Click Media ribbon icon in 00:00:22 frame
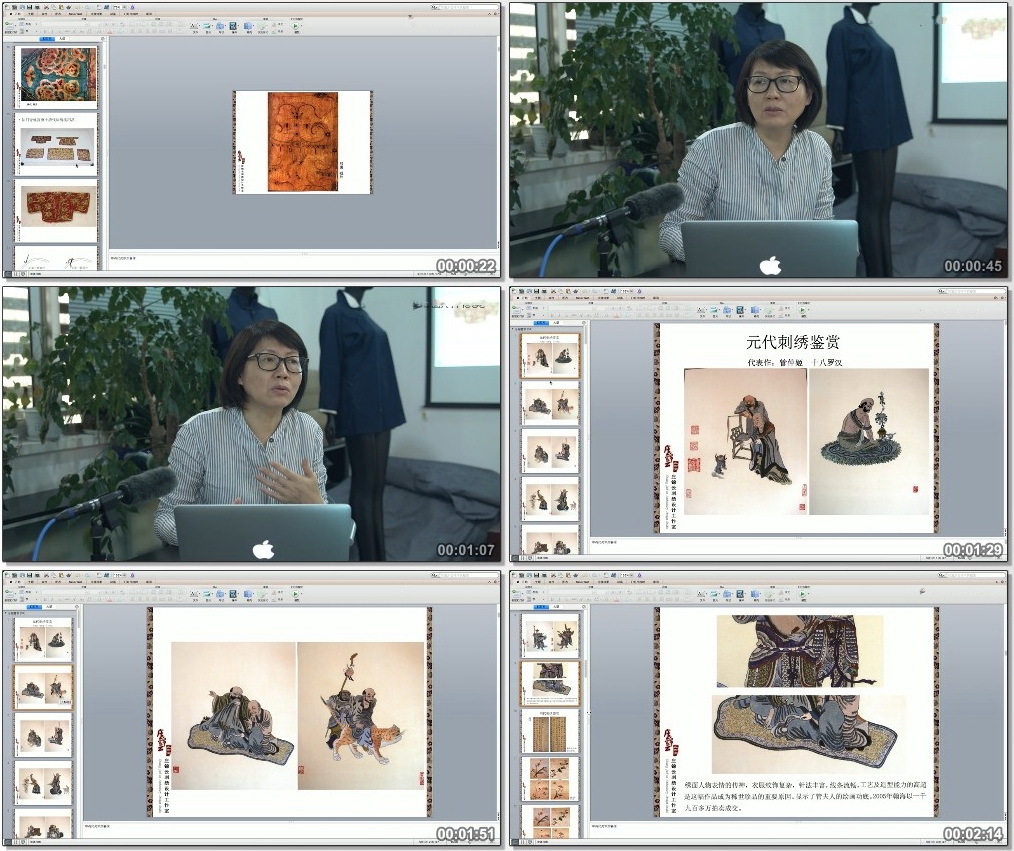This screenshot has height=851, width=1014. tap(233, 26)
